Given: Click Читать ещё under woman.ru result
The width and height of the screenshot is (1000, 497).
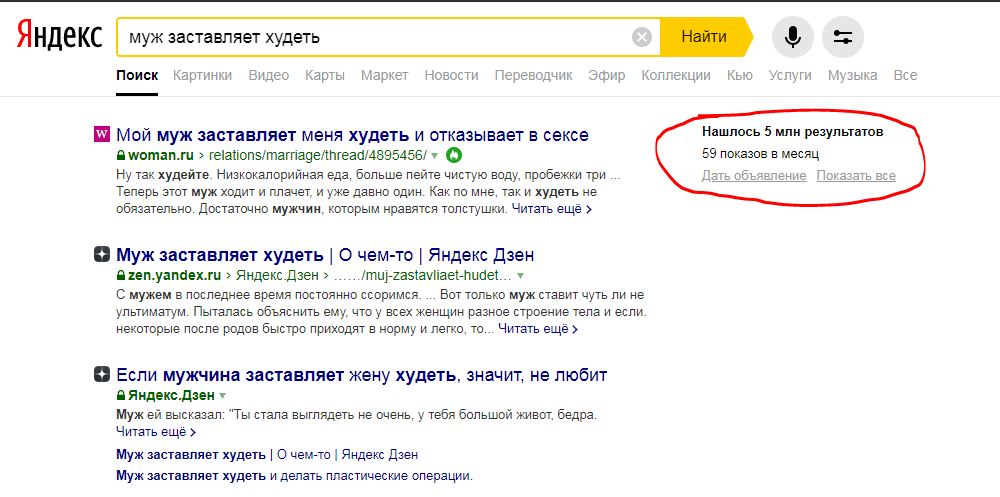Looking at the screenshot, I should [x=552, y=209].
